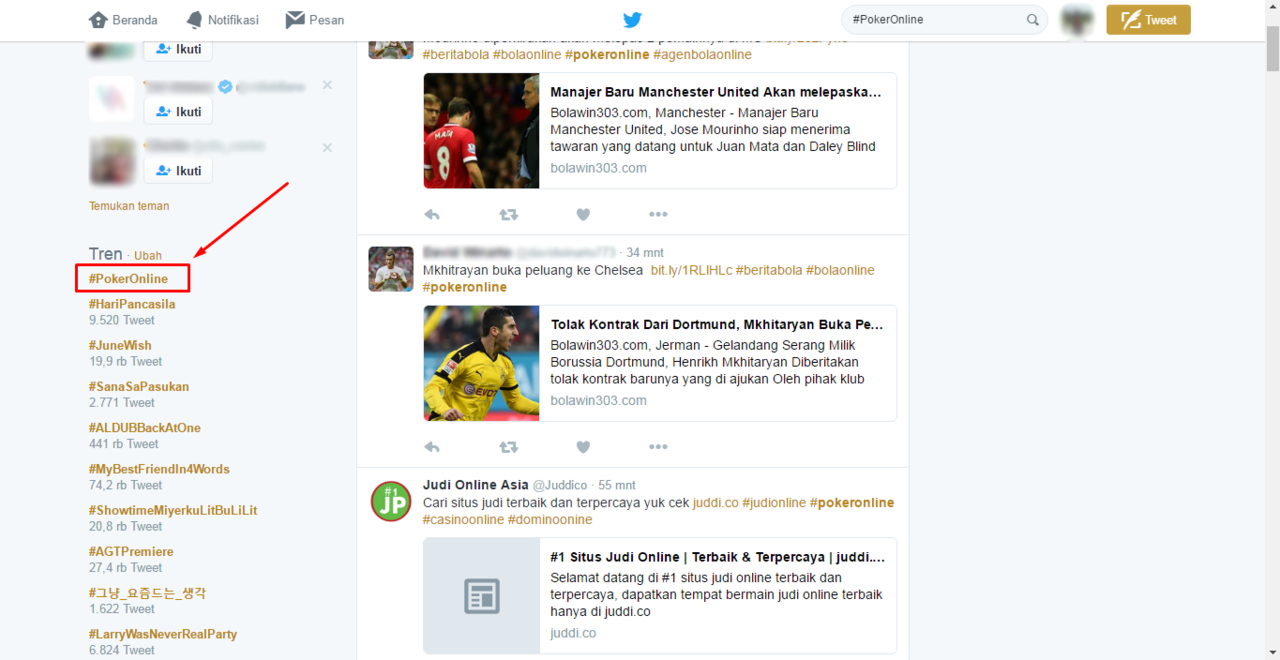Open the Tolak Kontrak Dari Dortmund headline
This screenshot has height=660, width=1280.
coord(717,324)
